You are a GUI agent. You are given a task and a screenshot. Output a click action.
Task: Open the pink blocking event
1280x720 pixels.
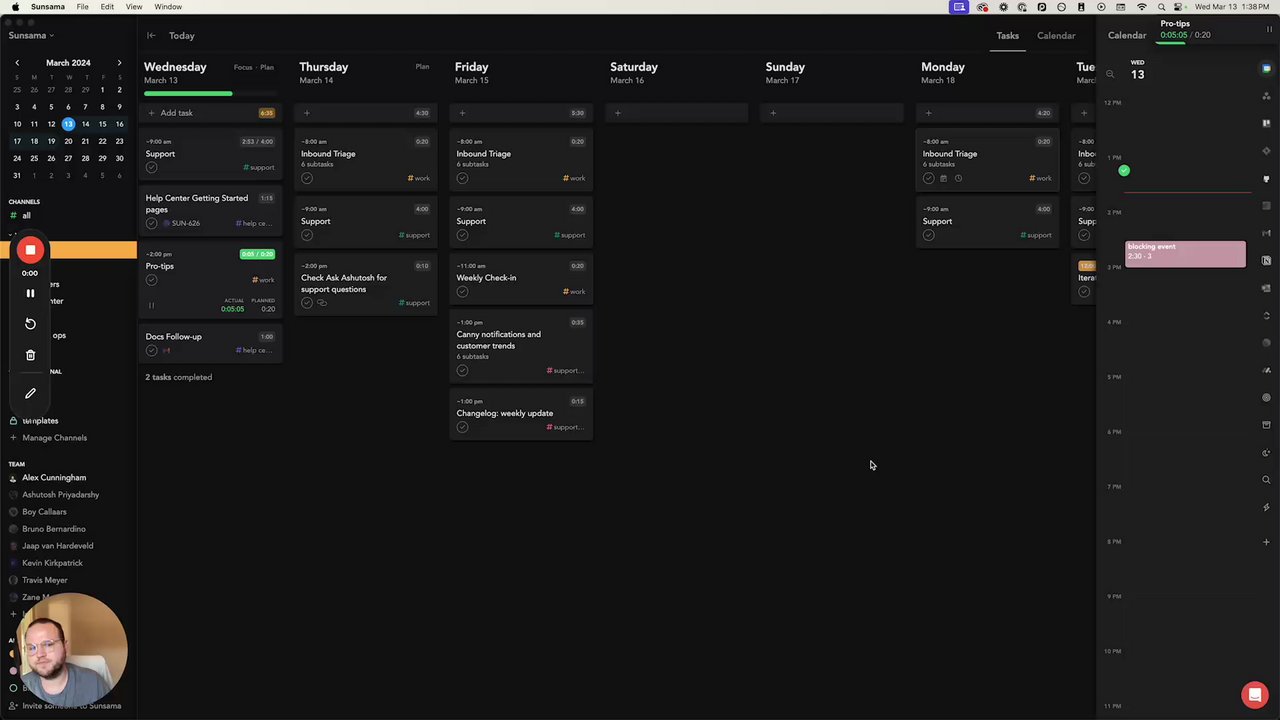click(x=1185, y=254)
